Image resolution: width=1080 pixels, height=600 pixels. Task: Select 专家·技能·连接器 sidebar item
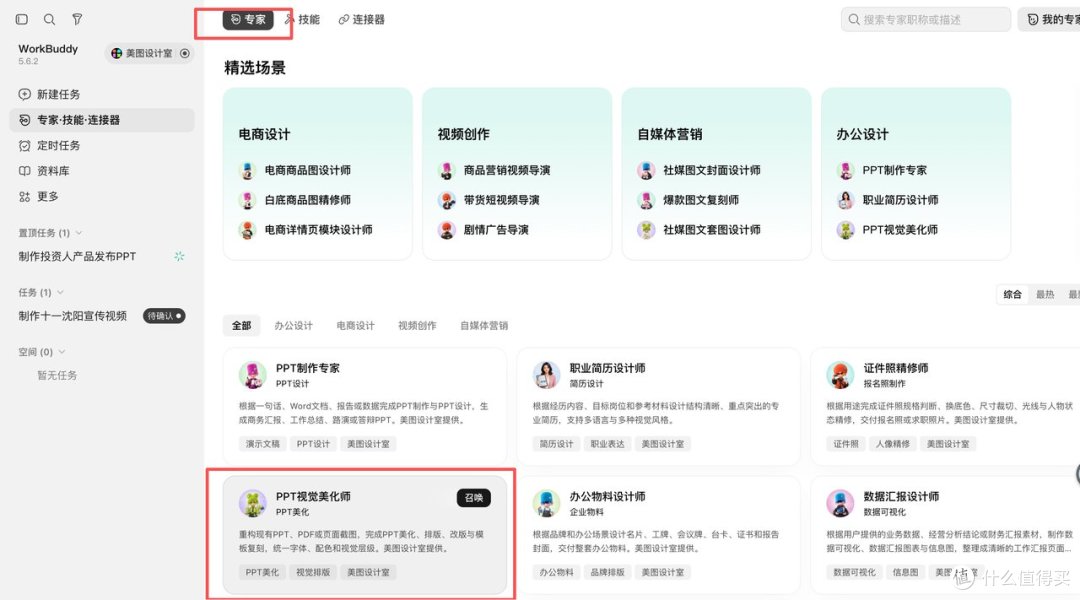pos(102,120)
